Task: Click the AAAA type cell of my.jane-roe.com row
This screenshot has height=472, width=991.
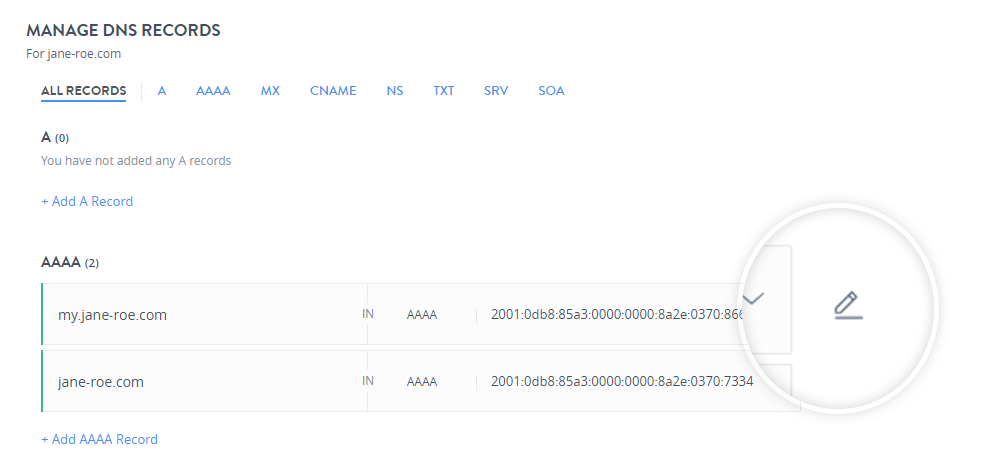Action: [x=421, y=315]
